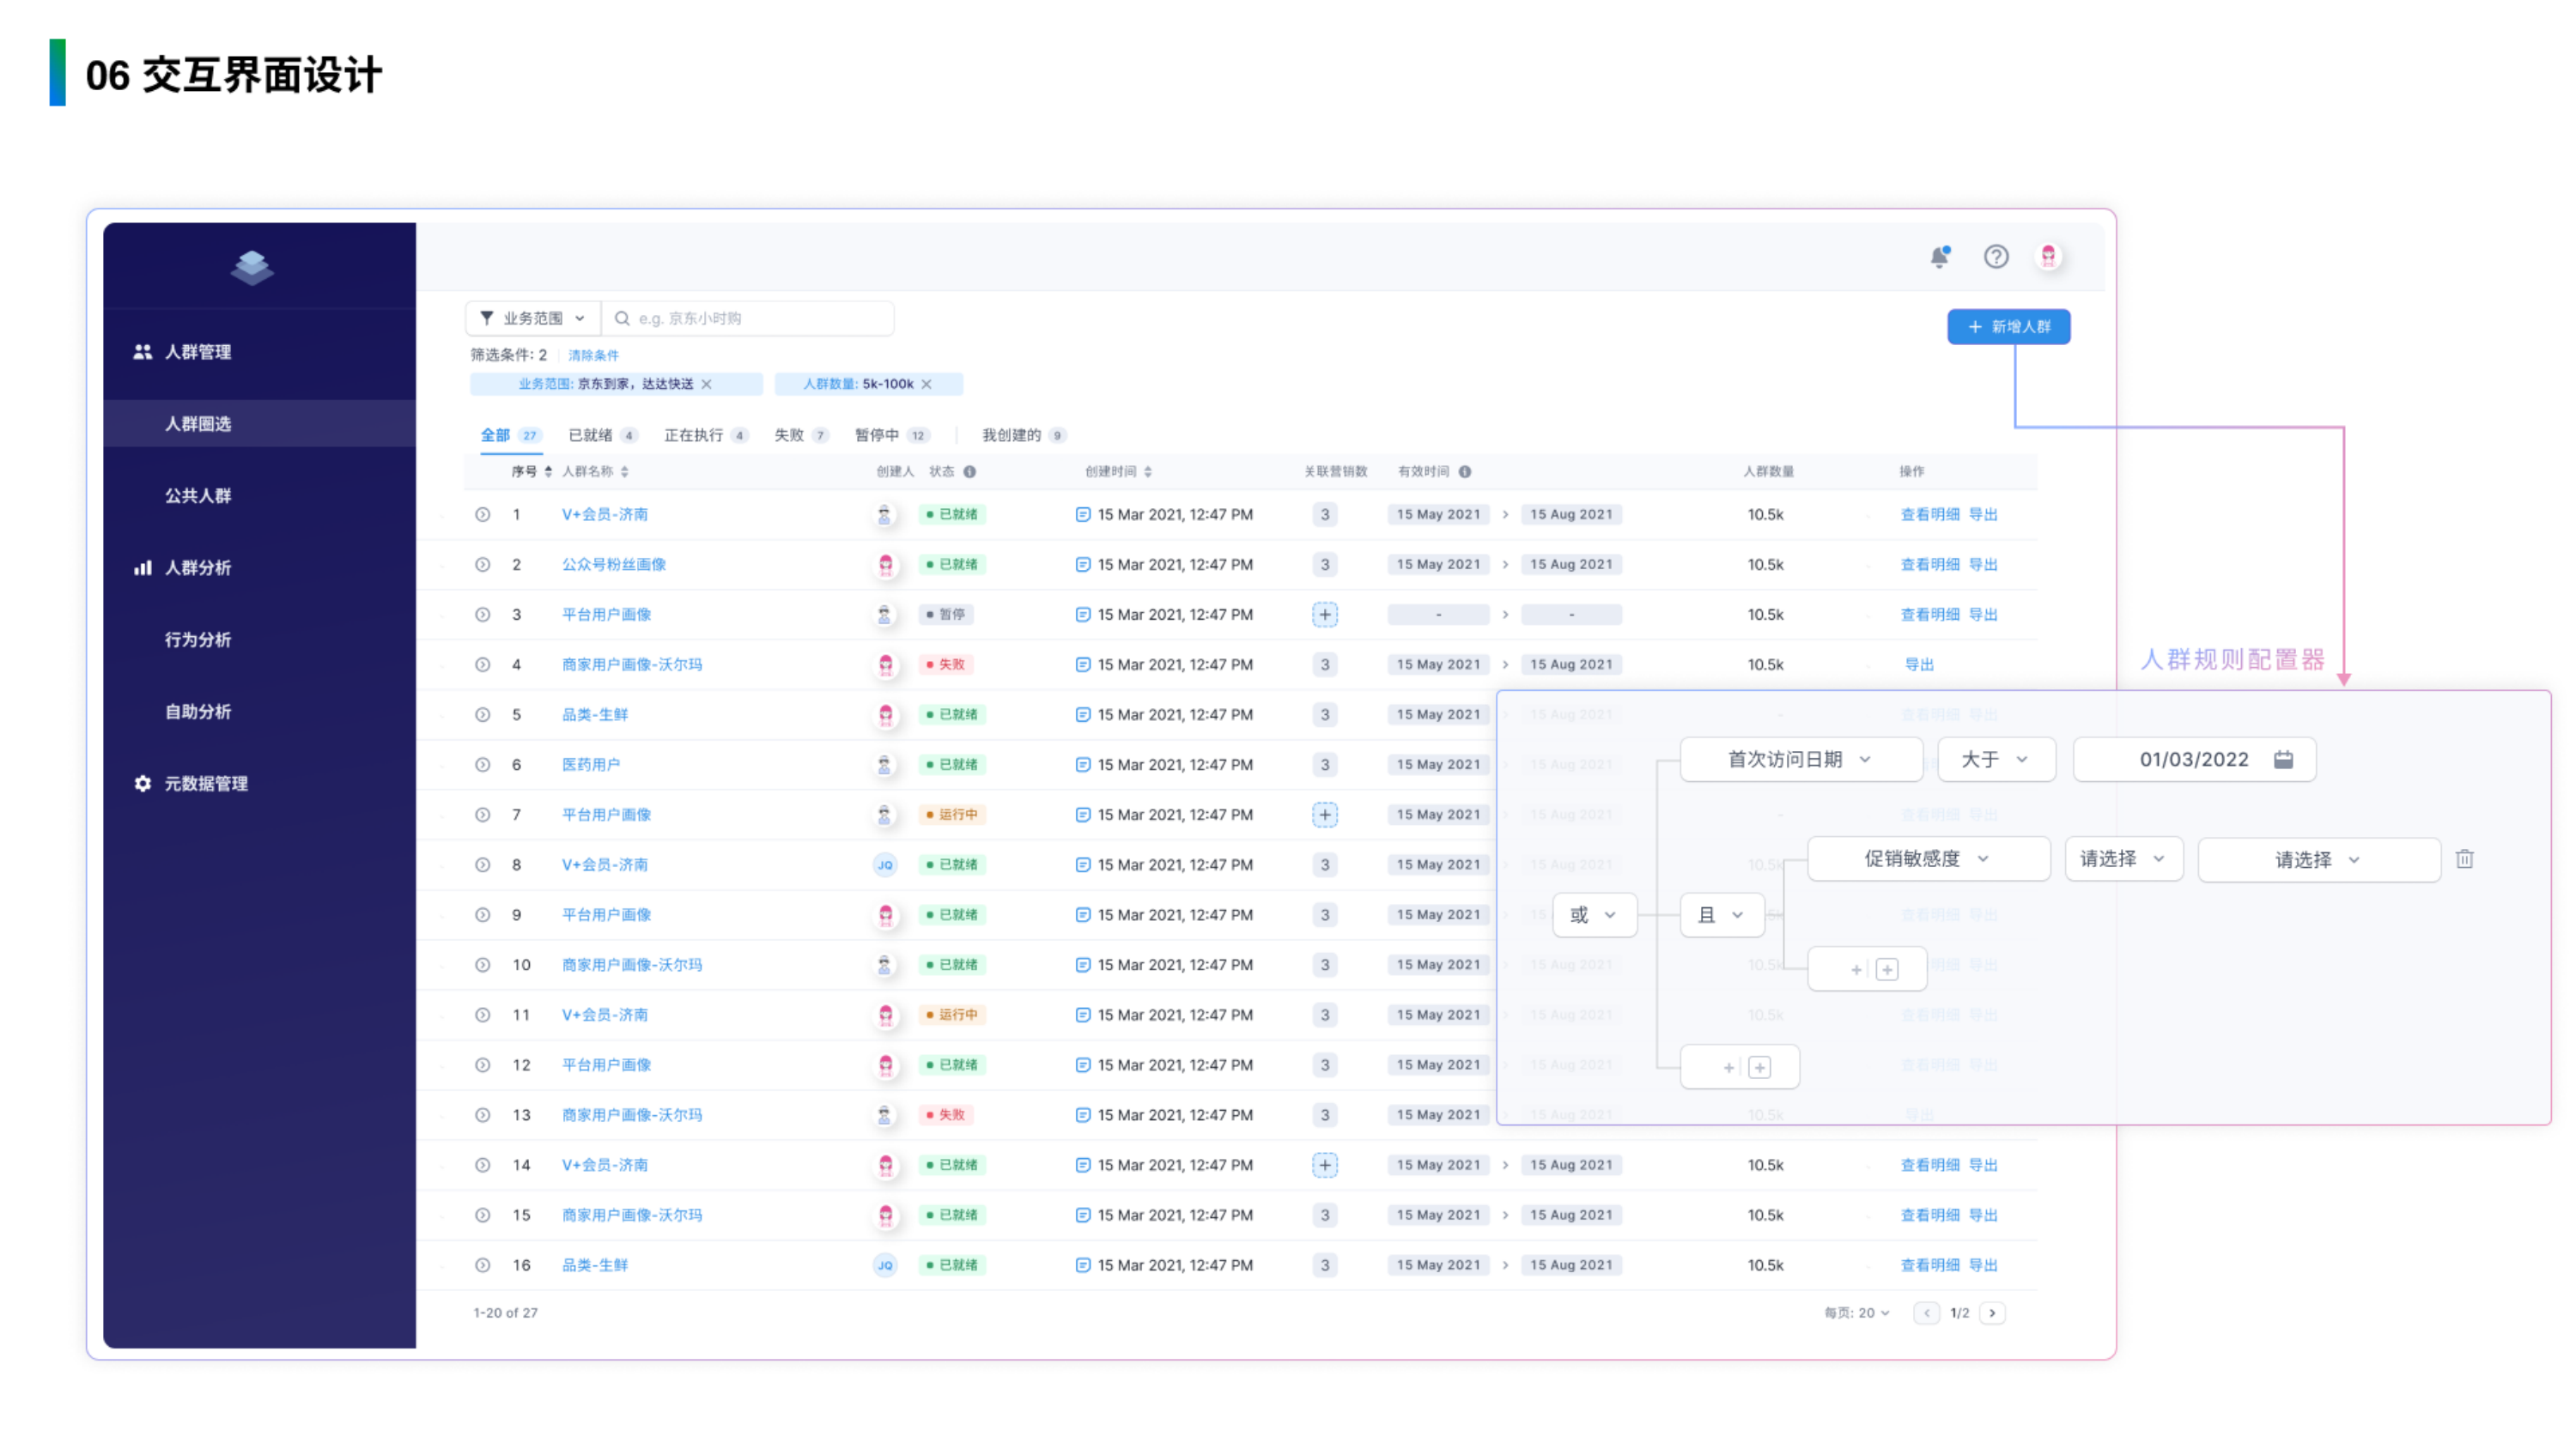
Task: Expand row 1 using the circle chevron
Action: [482, 514]
